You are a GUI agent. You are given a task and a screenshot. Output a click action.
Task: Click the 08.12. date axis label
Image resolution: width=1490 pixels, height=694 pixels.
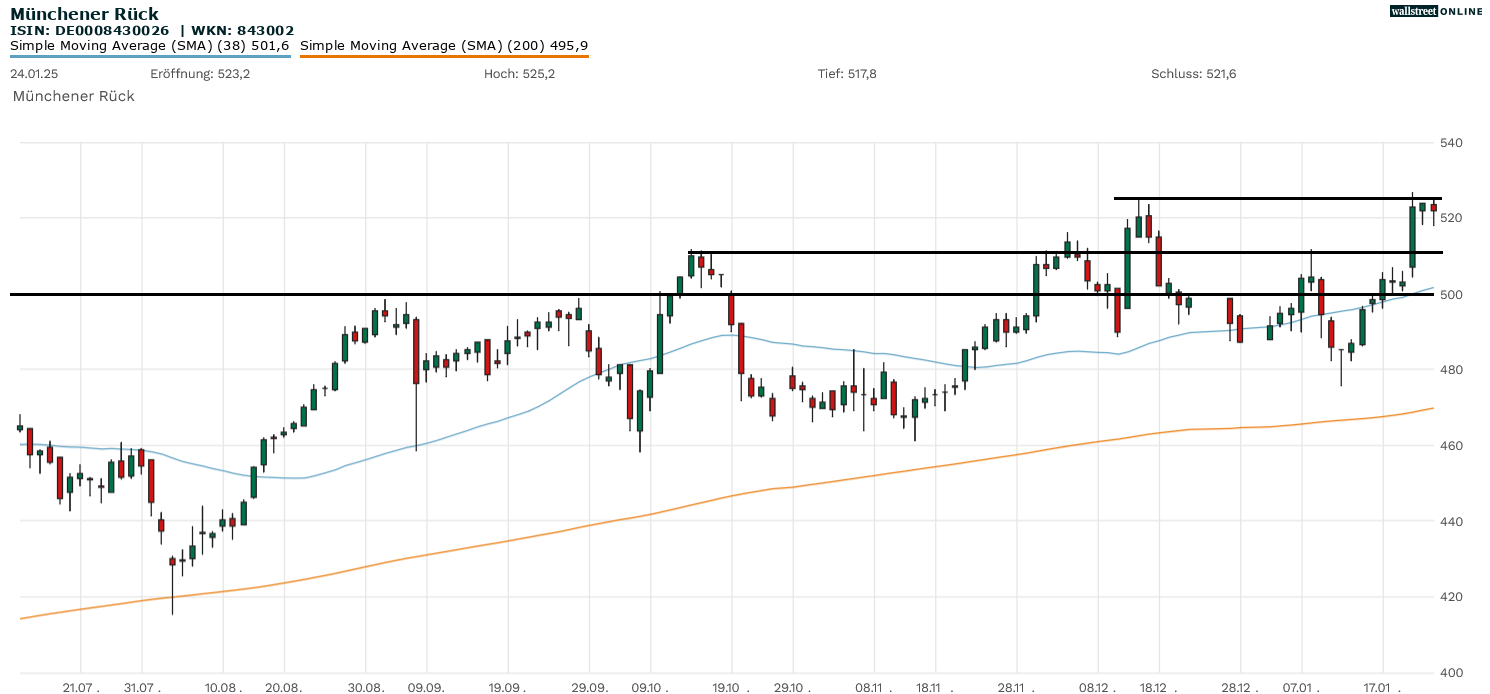[1097, 688]
